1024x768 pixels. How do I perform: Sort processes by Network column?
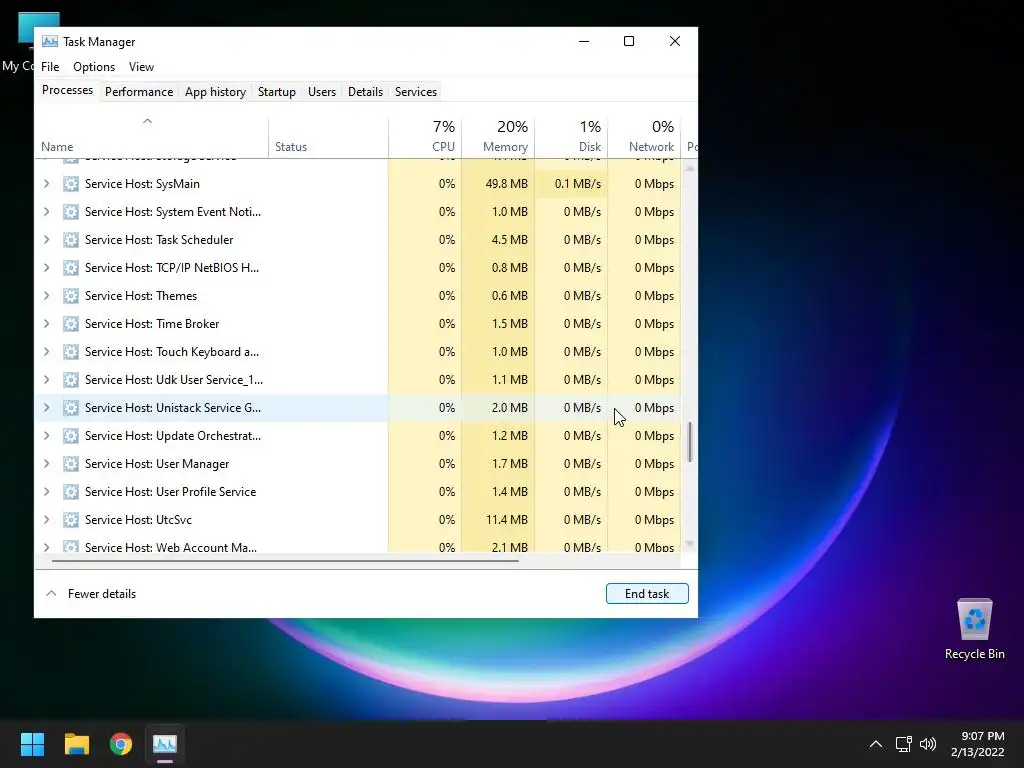[645, 136]
